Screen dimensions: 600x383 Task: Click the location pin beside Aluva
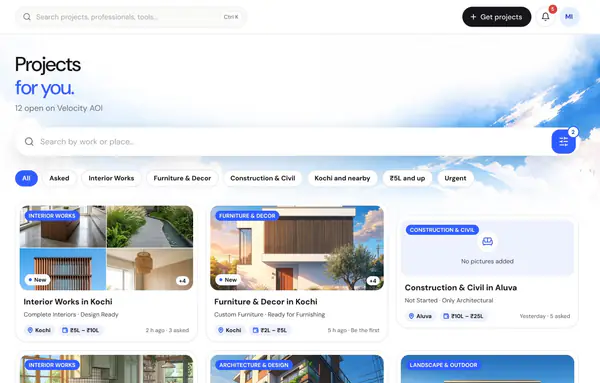[x=411, y=316]
